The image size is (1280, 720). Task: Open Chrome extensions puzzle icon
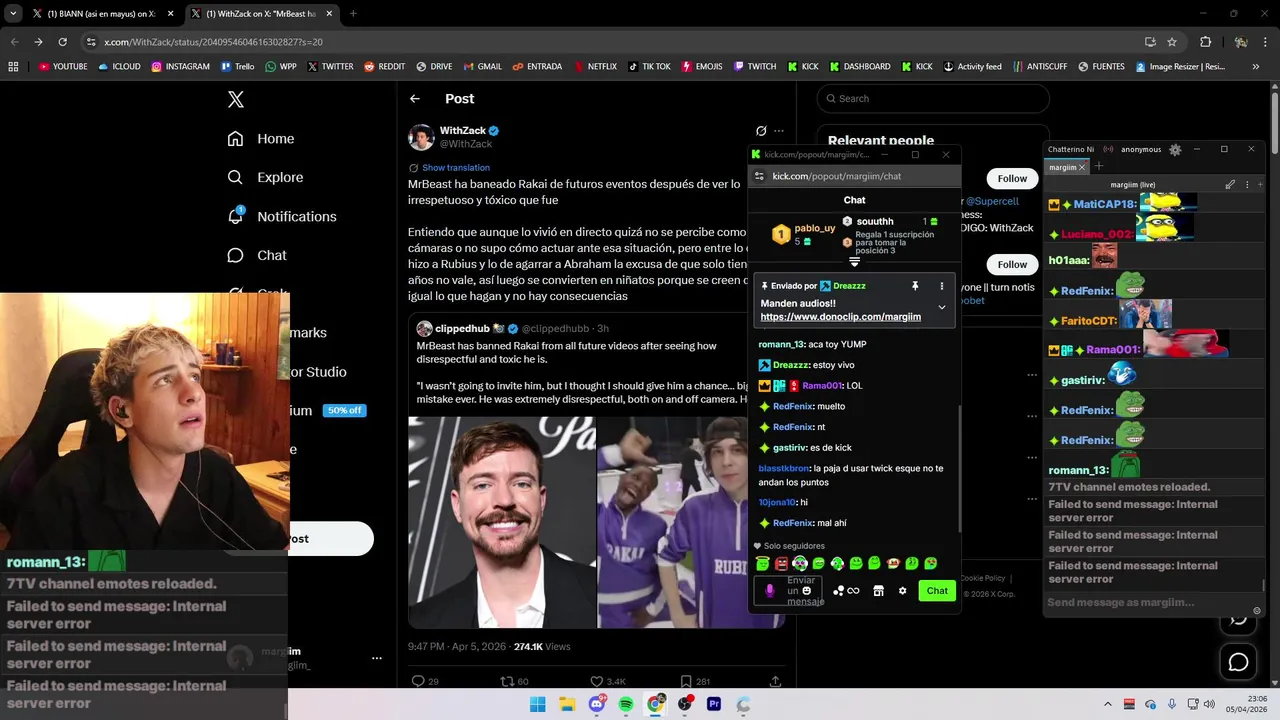click(x=1205, y=42)
